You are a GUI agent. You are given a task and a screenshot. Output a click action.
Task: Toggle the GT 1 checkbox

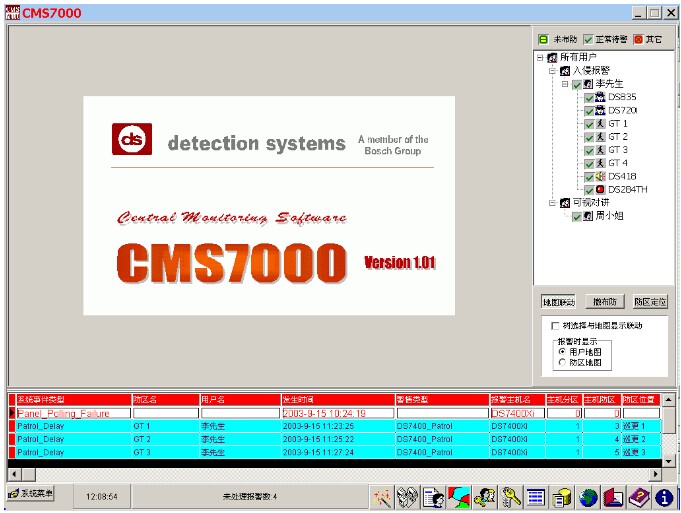tap(589, 124)
